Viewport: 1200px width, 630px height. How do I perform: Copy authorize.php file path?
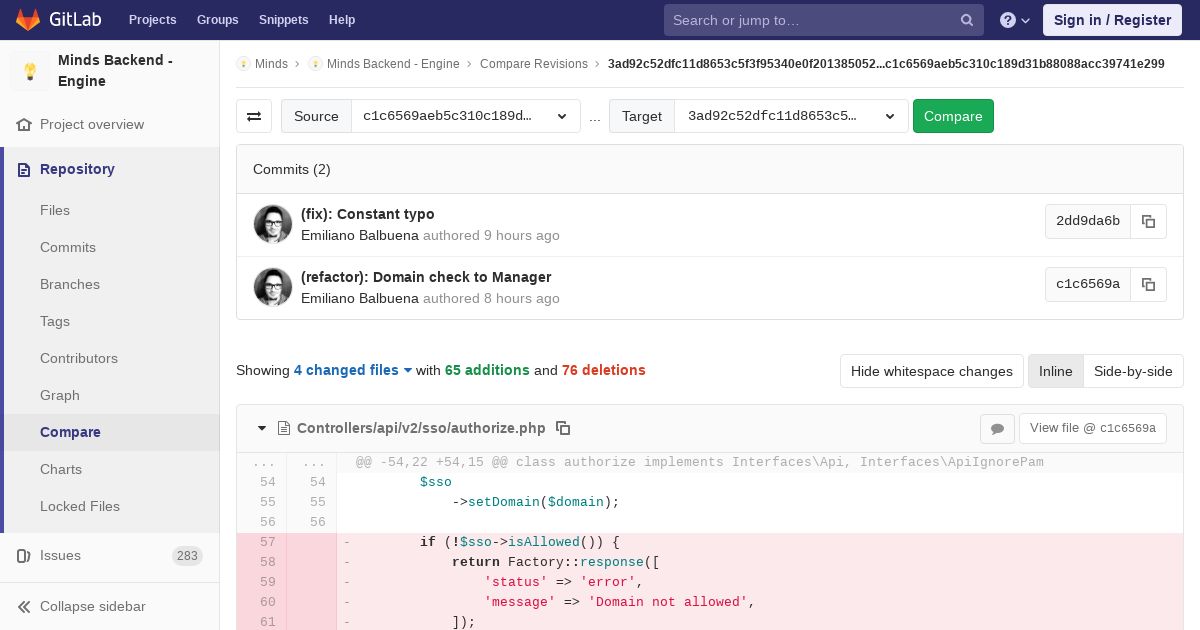point(563,428)
